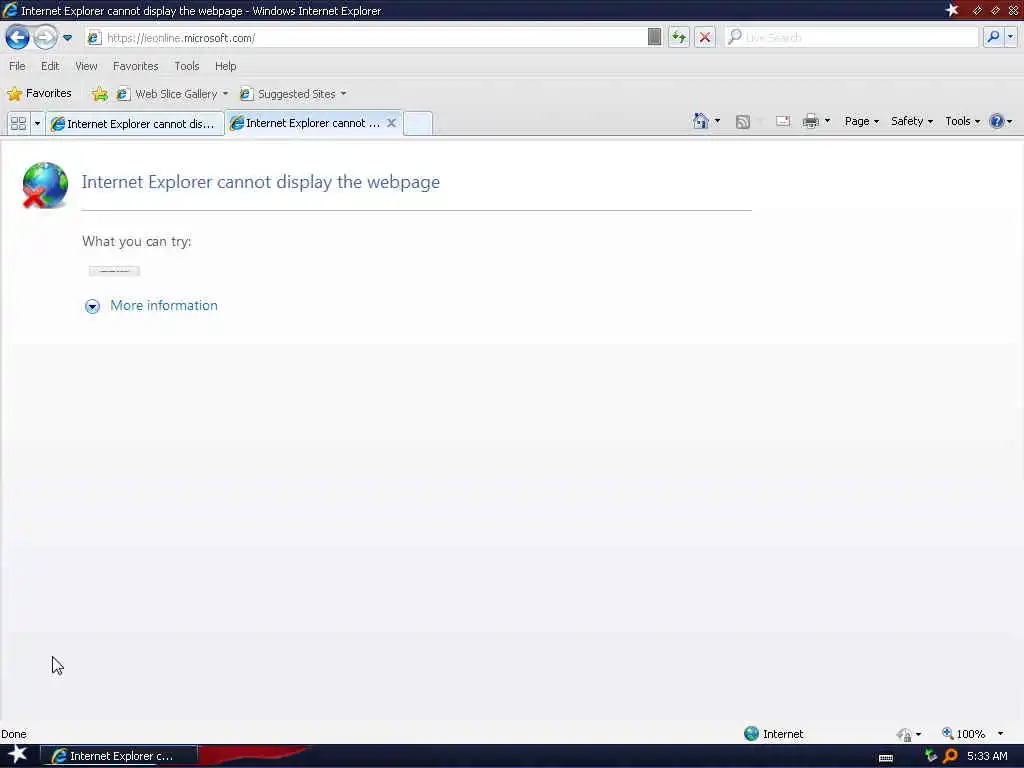Click the Compatibility View button in address bar
The height and width of the screenshot is (768, 1024).
tap(654, 37)
